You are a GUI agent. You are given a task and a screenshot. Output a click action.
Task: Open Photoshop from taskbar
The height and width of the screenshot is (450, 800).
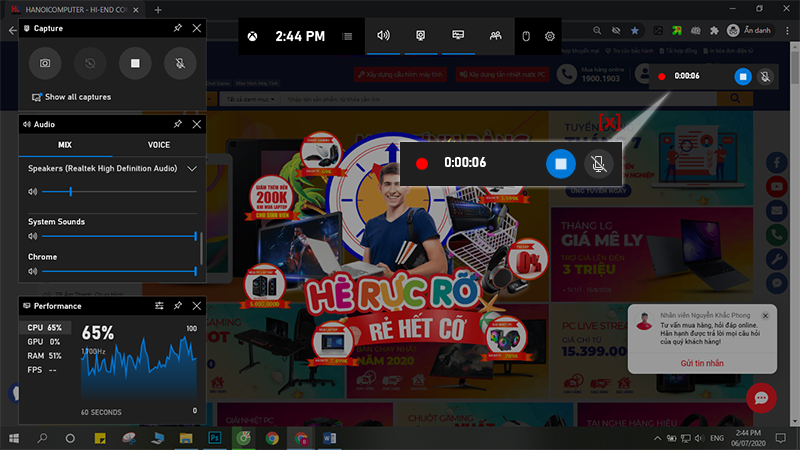tap(215, 438)
